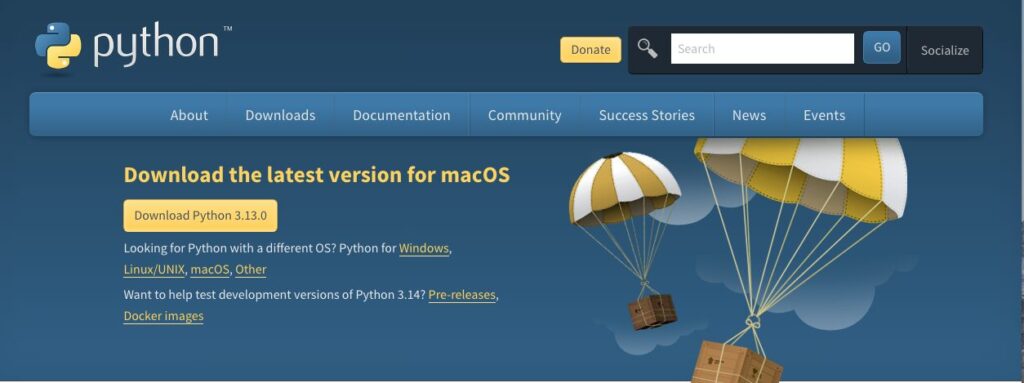
Task: Focus the Search input field
Action: pyautogui.click(x=762, y=48)
